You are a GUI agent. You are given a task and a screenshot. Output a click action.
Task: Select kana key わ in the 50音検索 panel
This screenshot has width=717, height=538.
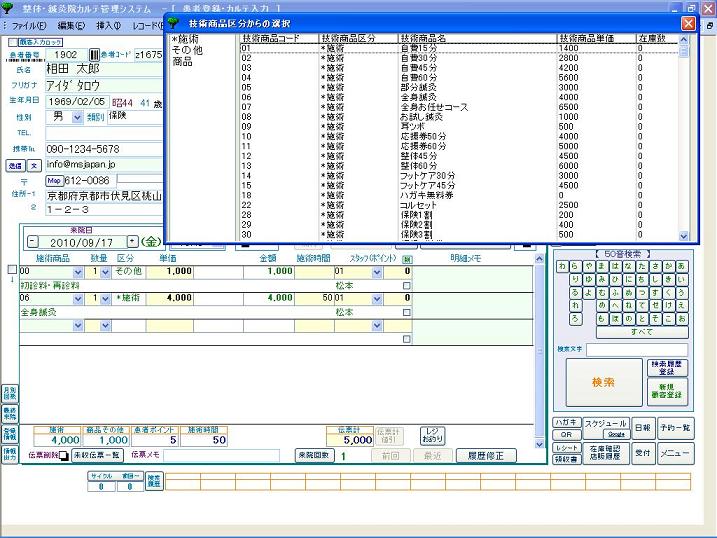[x=562, y=266]
